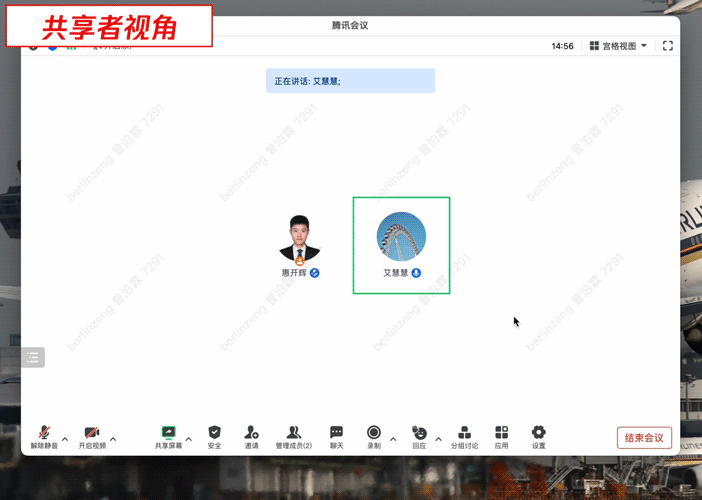Image resolution: width=702 pixels, height=500 pixels.
Task: Click the 回应 reaction icon
Action: coord(419,433)
